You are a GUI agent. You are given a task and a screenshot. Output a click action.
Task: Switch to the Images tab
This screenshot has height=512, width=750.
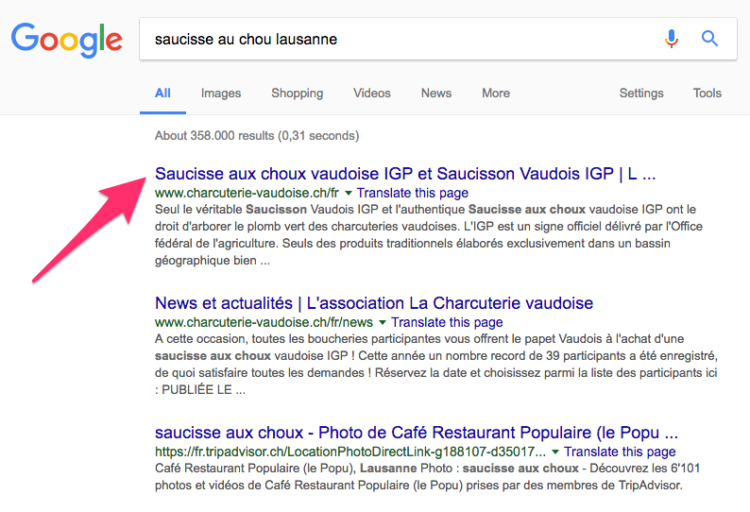[x=221, y=93]
